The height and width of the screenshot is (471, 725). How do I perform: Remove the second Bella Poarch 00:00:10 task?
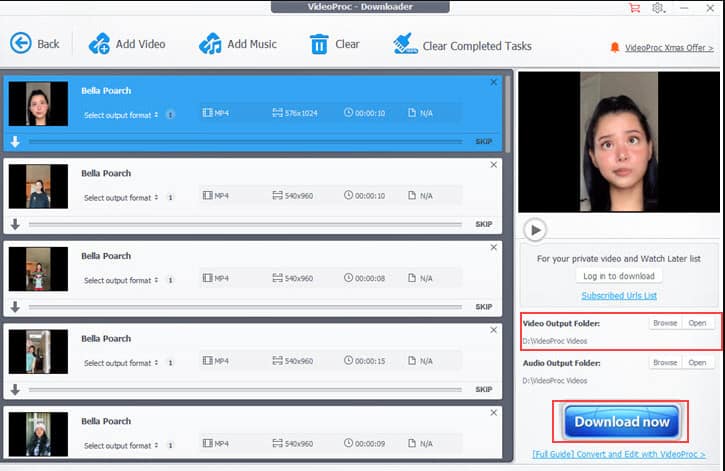tap(493, 165)
